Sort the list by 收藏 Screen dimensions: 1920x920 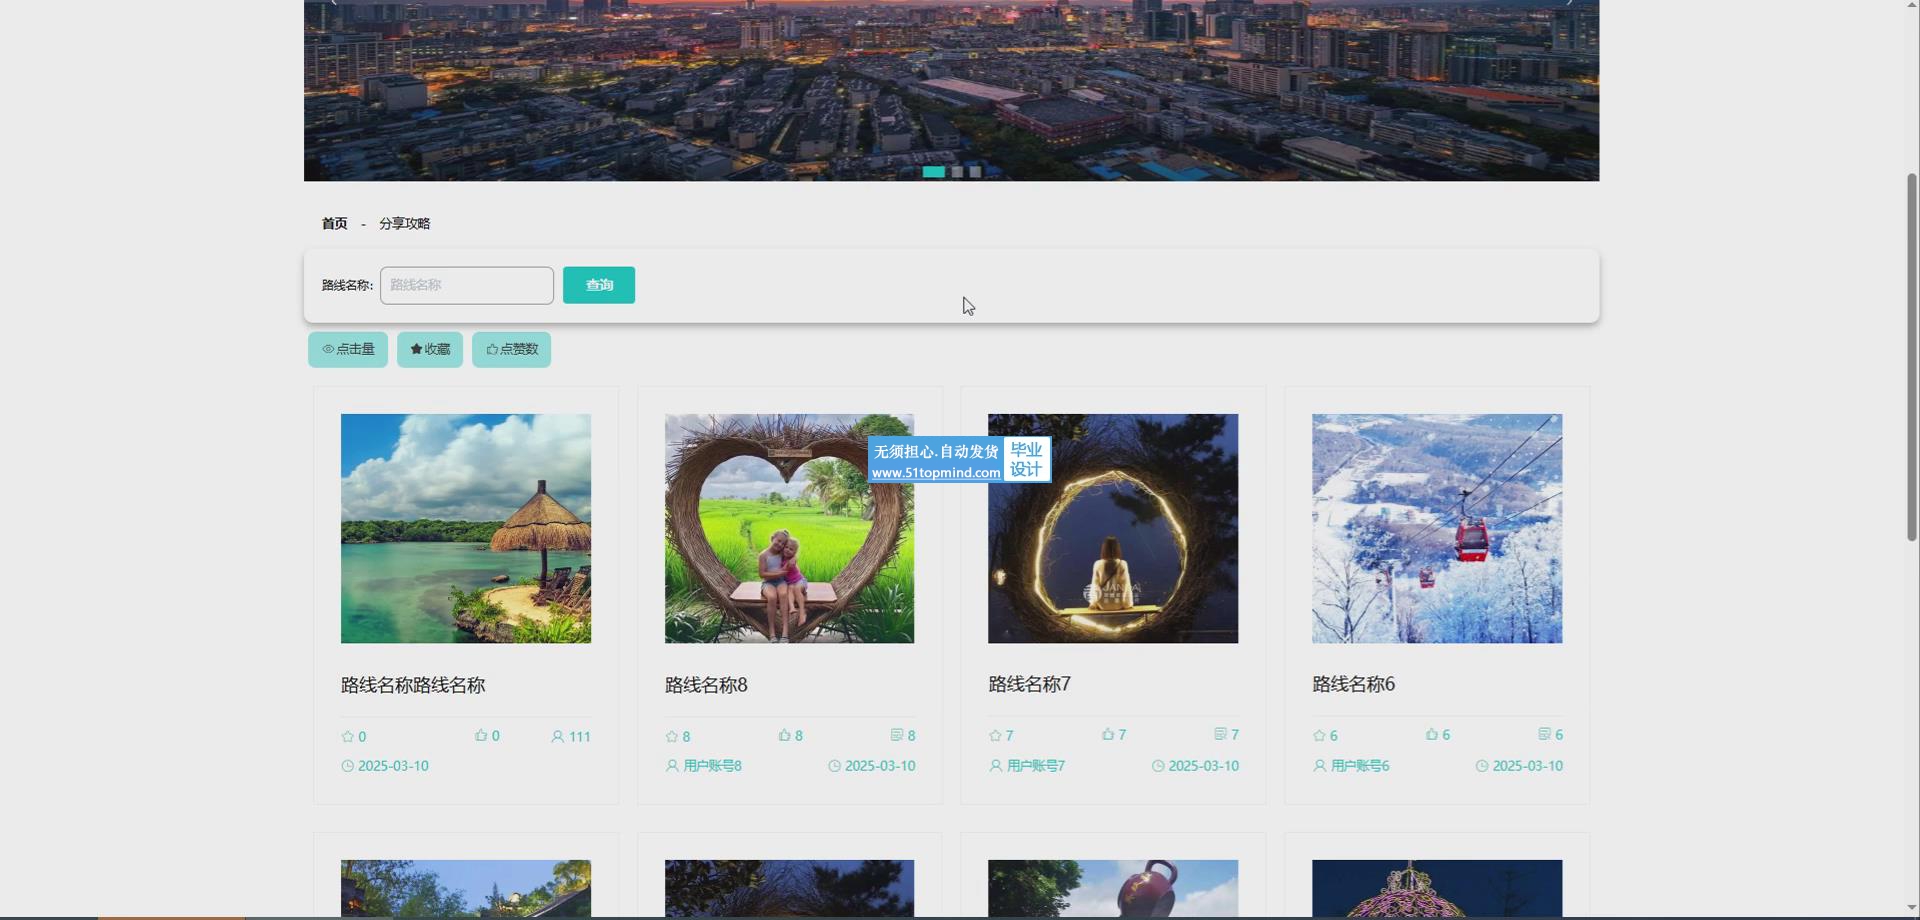430,350
